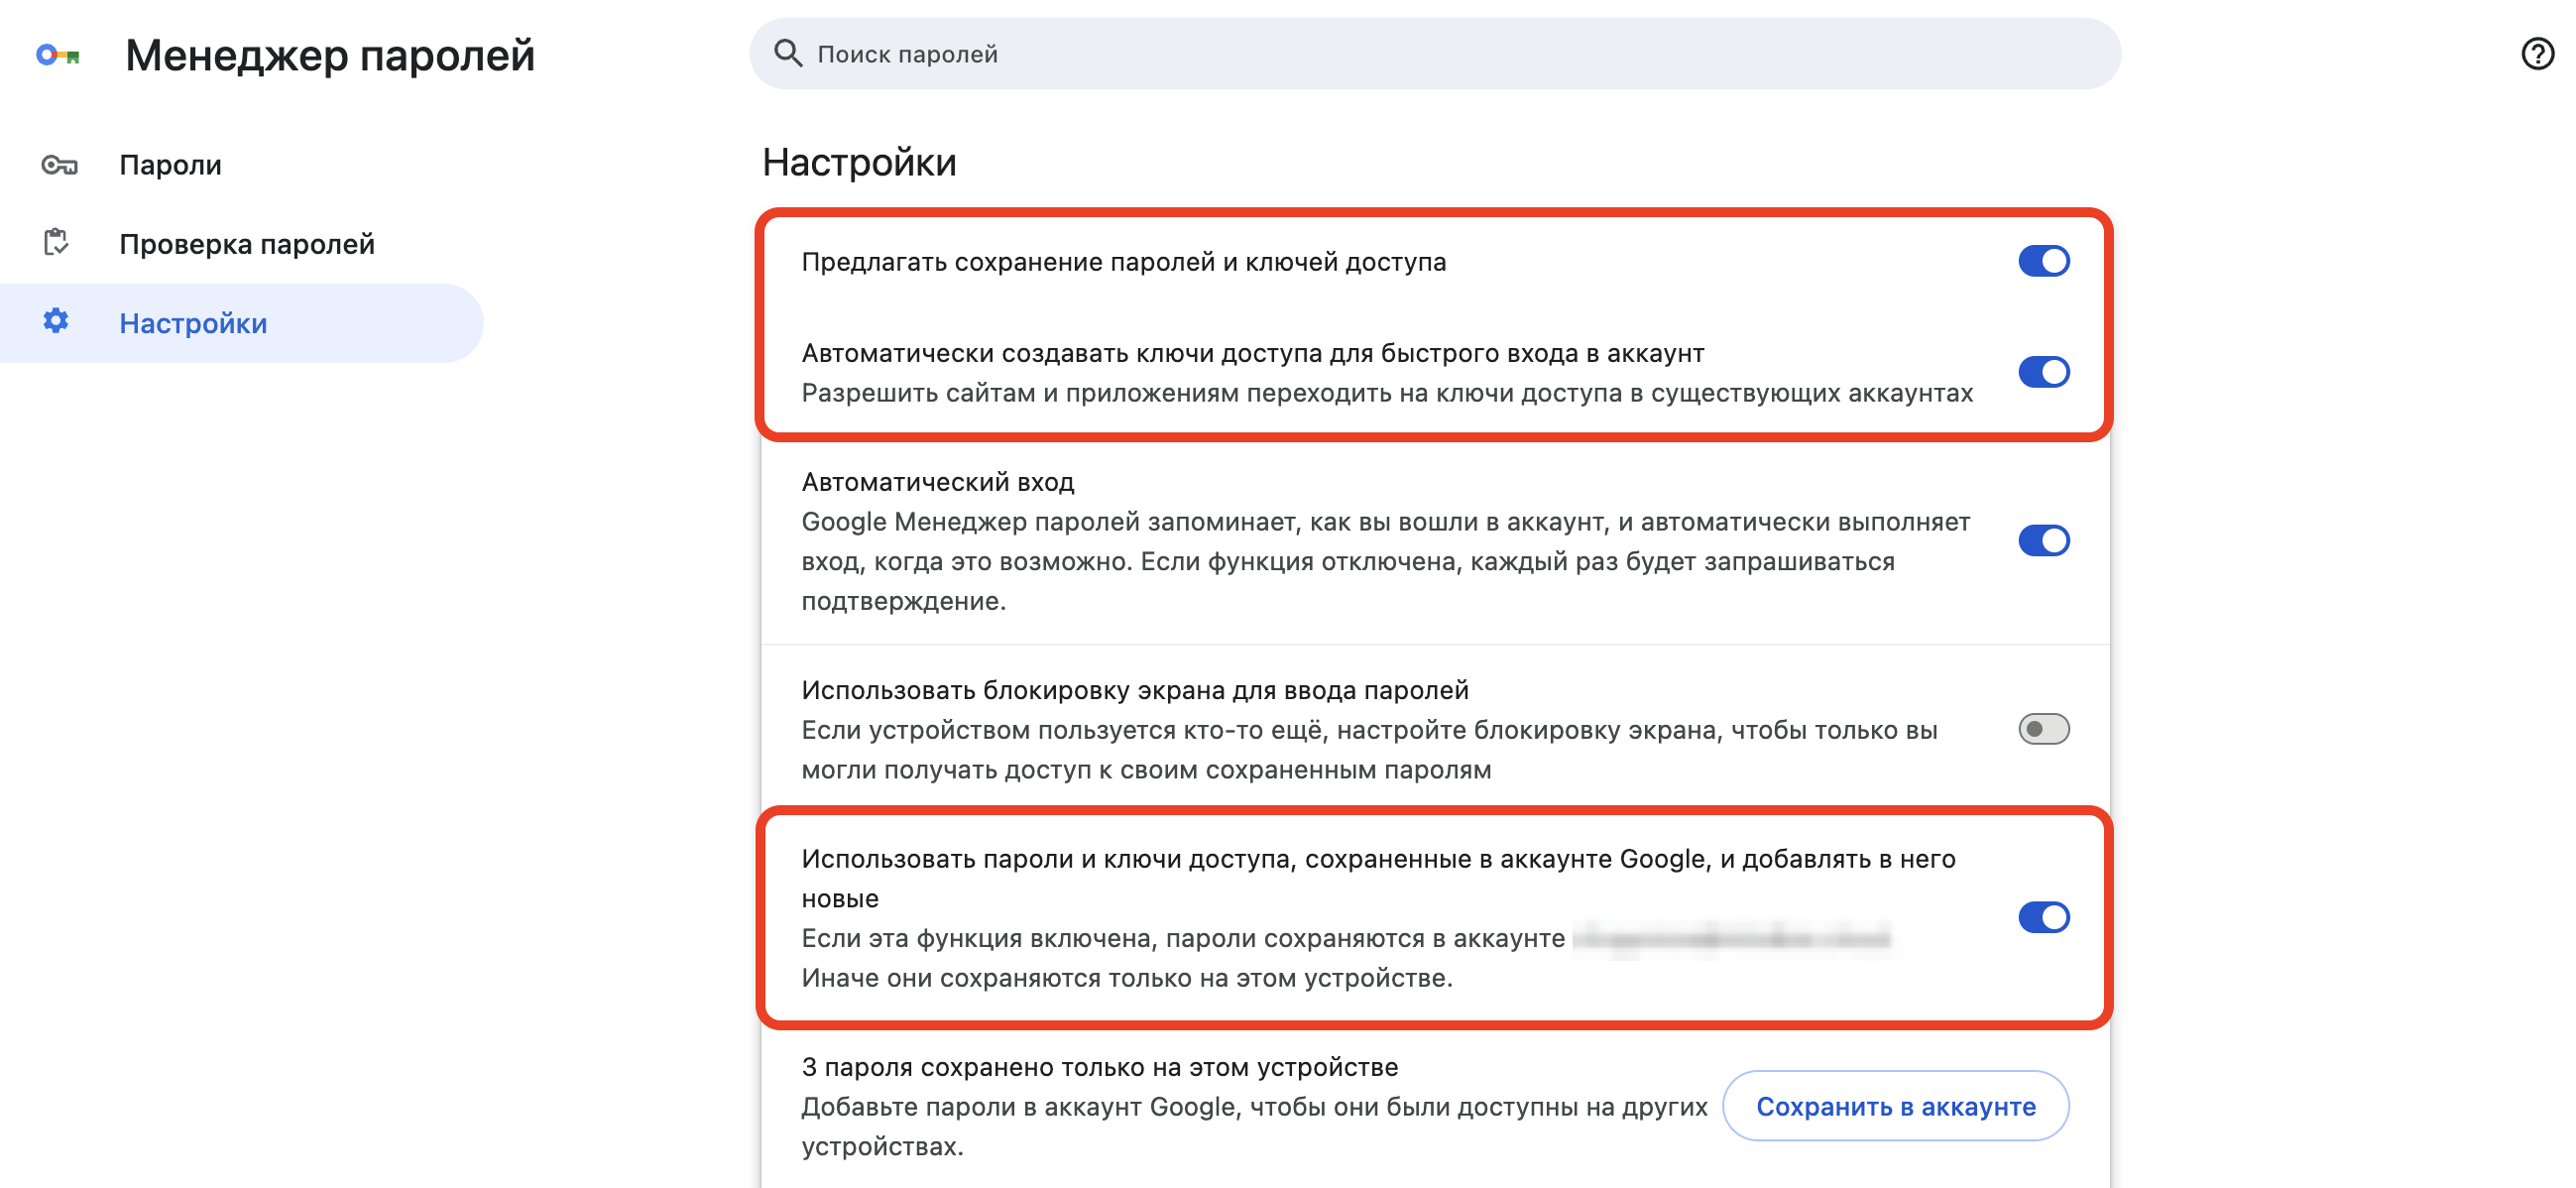Click the Менеджер паролей title
2576x1188 pixels.
click(328, 55)
